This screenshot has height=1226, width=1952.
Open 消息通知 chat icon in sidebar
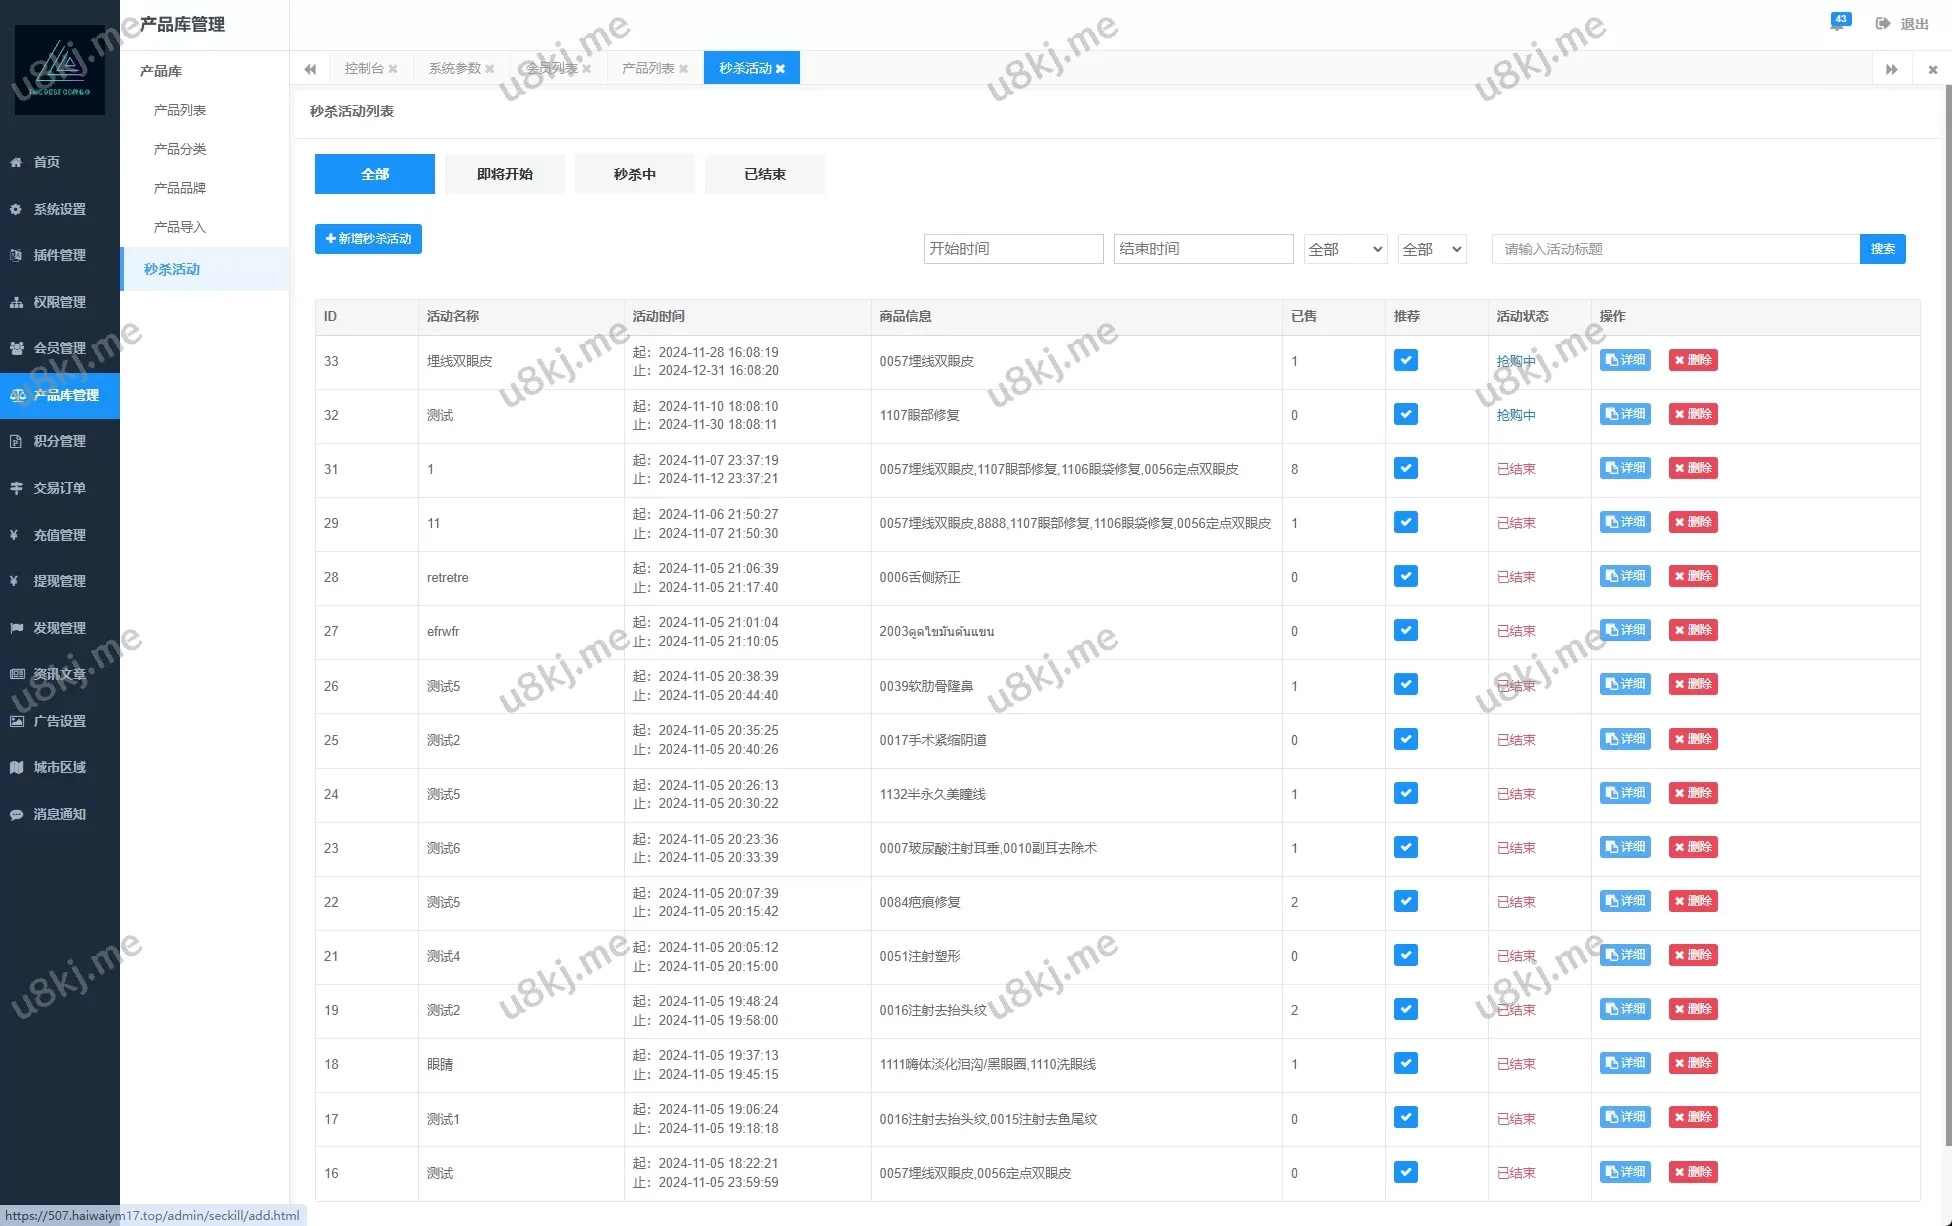pyautogui.click(x=16, y=814)
